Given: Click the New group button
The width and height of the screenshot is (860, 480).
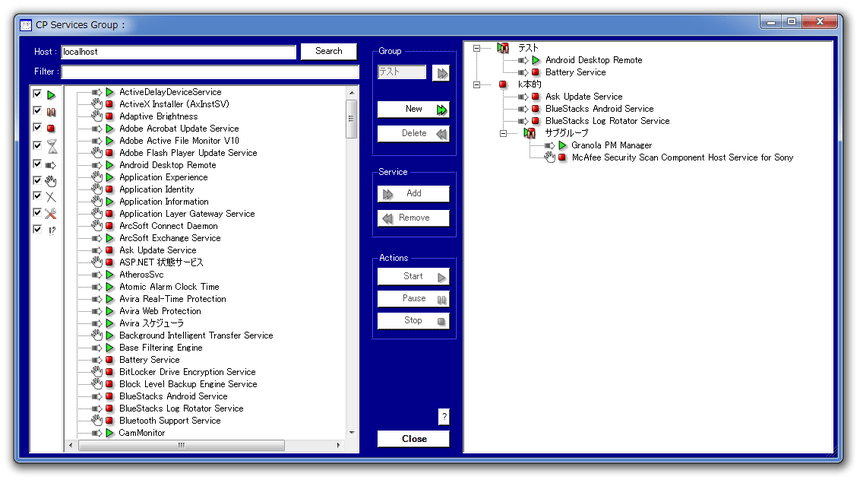Looking at the screenshot, I should point(414,109).
